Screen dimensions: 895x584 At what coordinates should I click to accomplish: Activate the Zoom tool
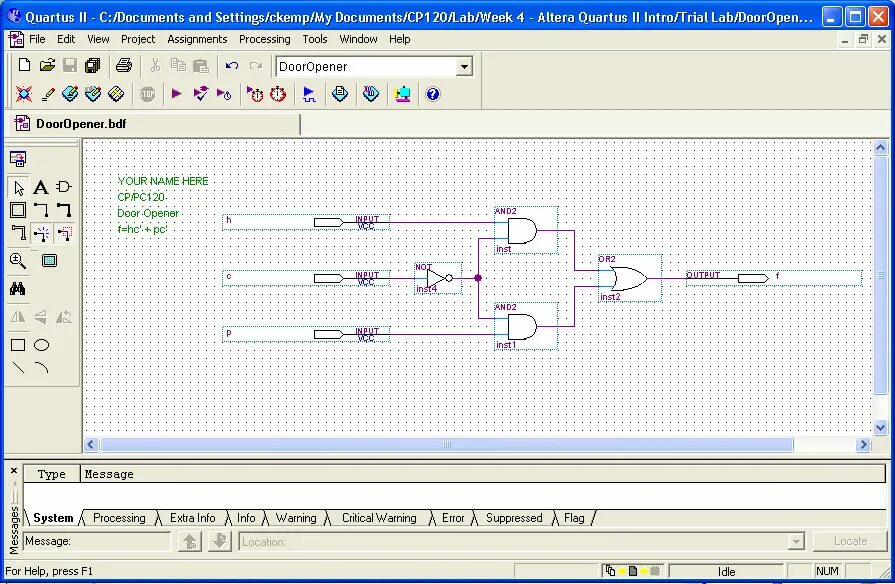tap(16, 260)
